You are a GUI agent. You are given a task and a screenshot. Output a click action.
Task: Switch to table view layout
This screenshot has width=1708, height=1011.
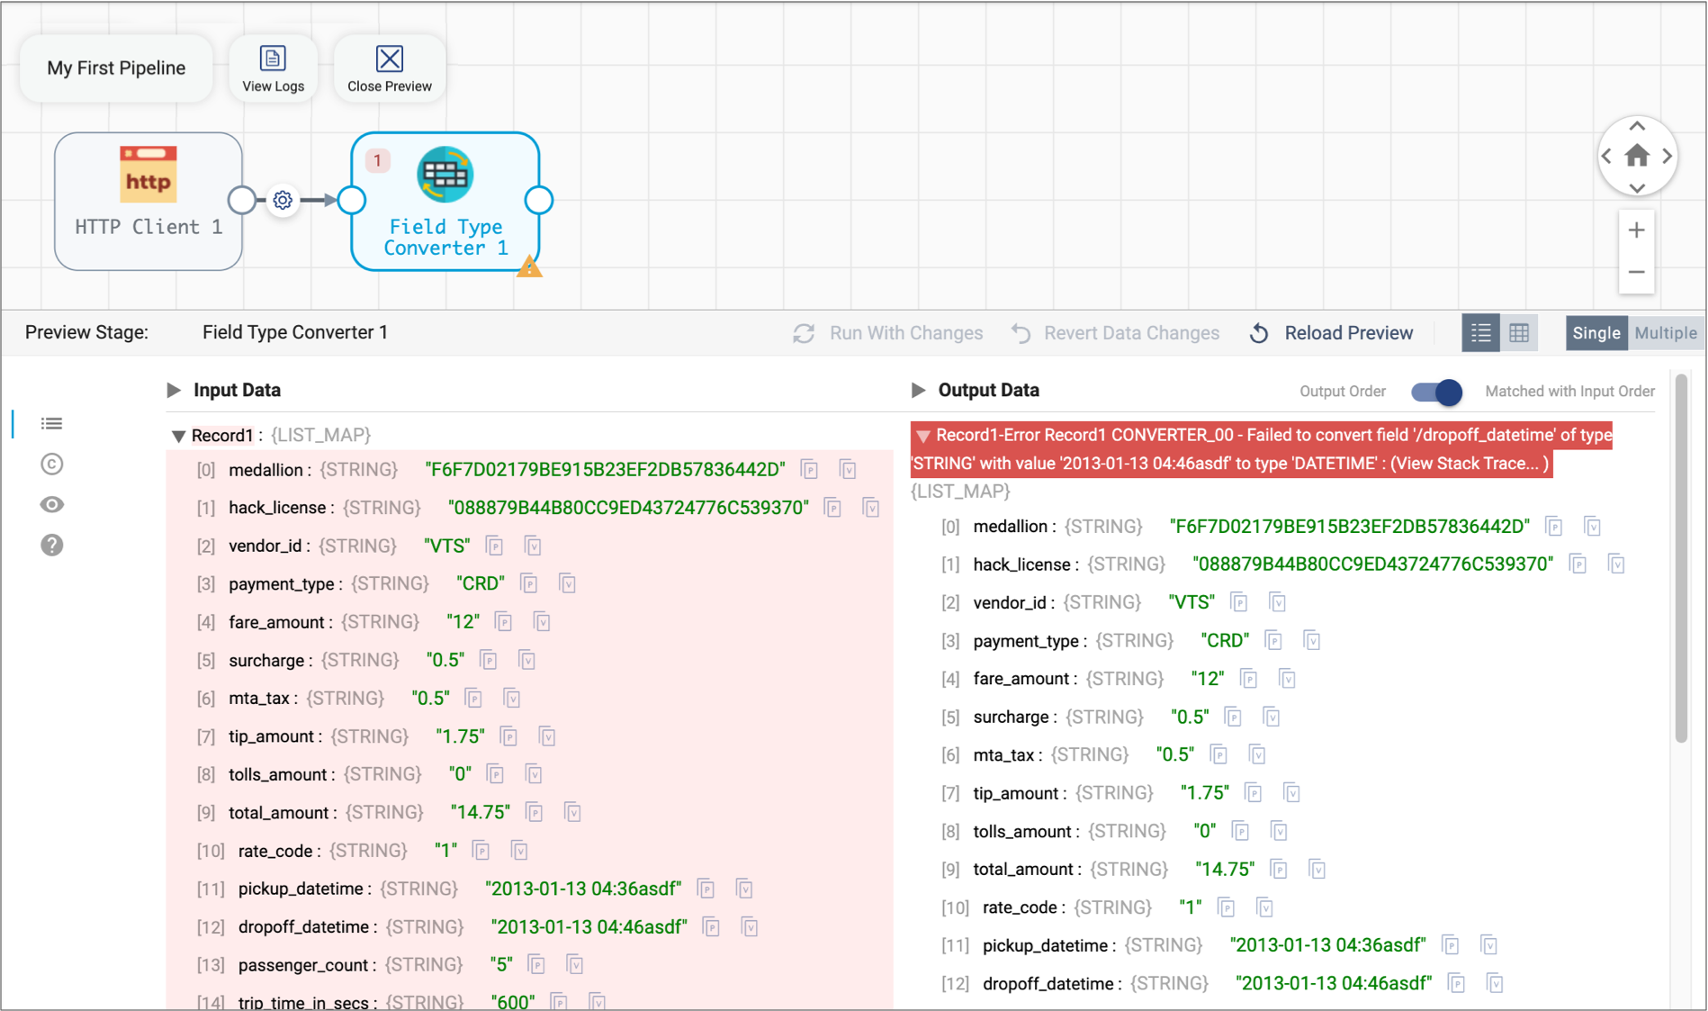click(1519, 333)
